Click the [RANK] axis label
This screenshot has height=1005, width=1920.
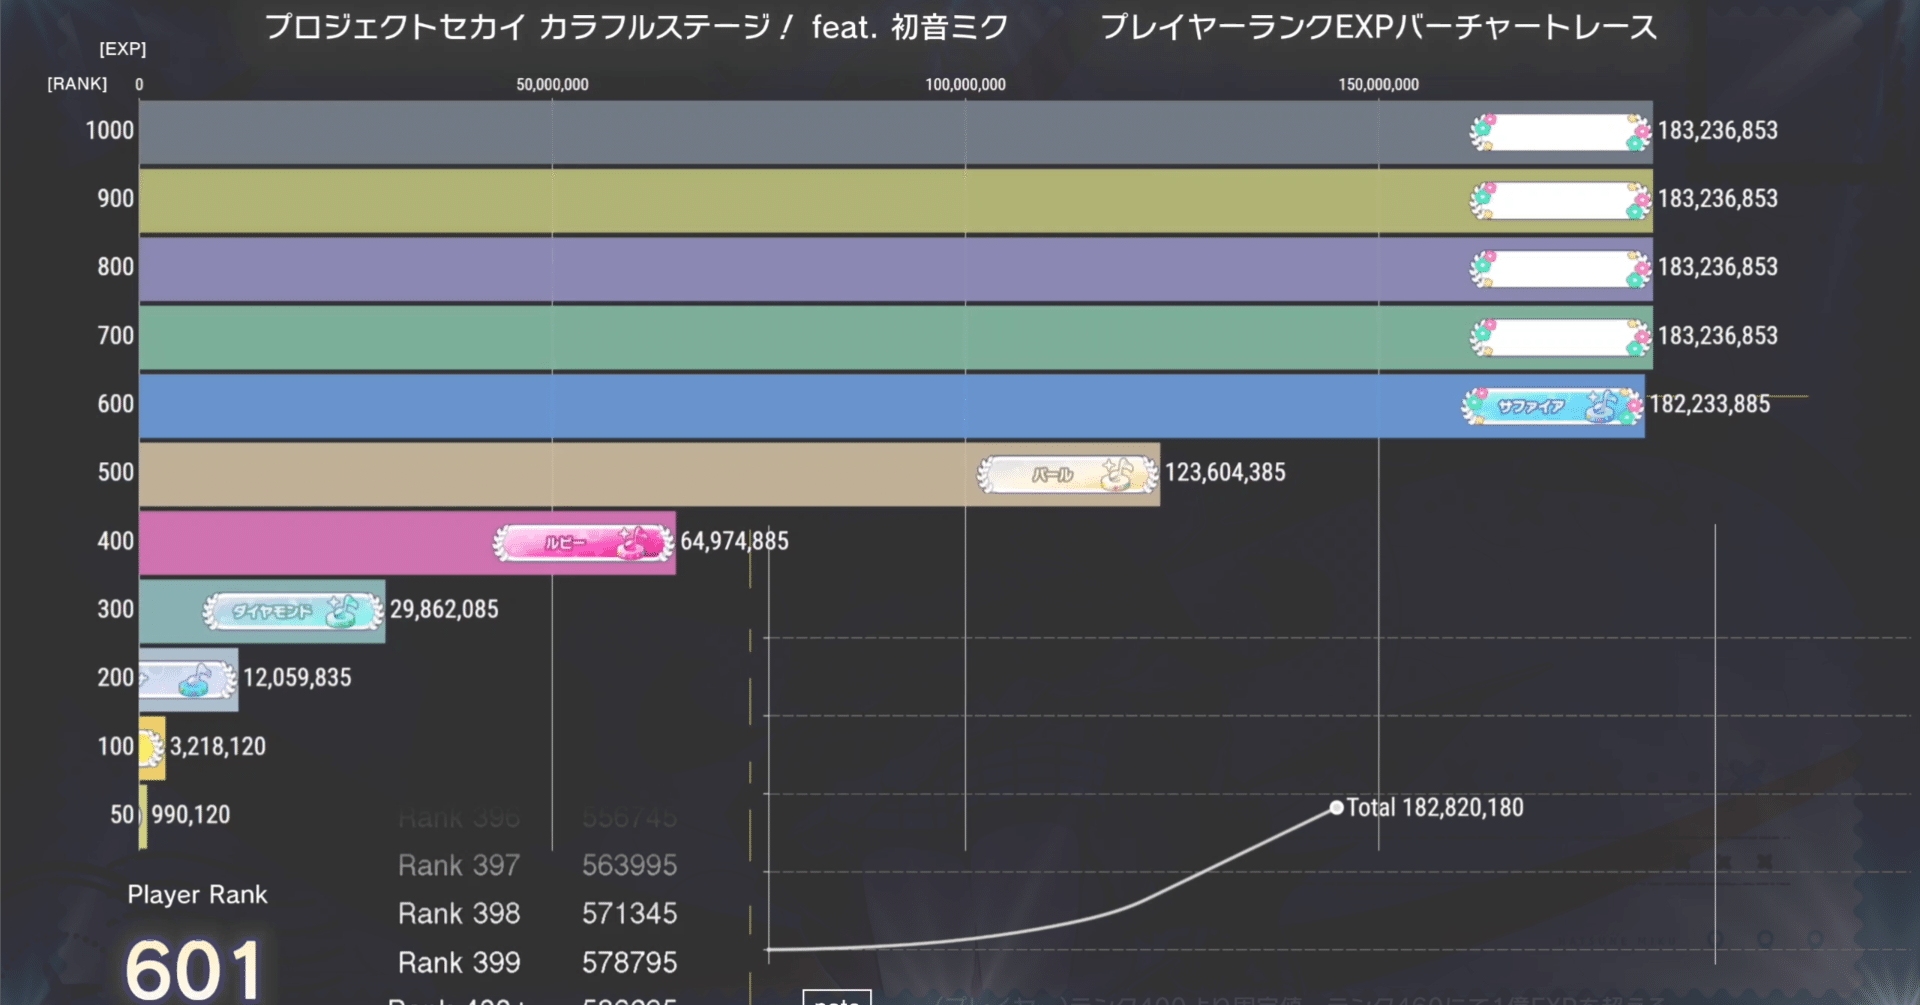[79, 83]
